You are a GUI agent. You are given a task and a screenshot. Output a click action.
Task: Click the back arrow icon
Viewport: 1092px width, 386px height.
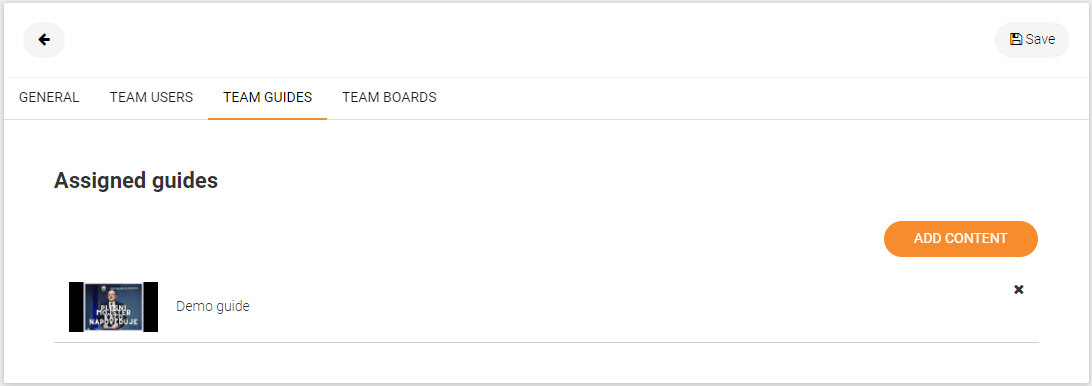44,40
